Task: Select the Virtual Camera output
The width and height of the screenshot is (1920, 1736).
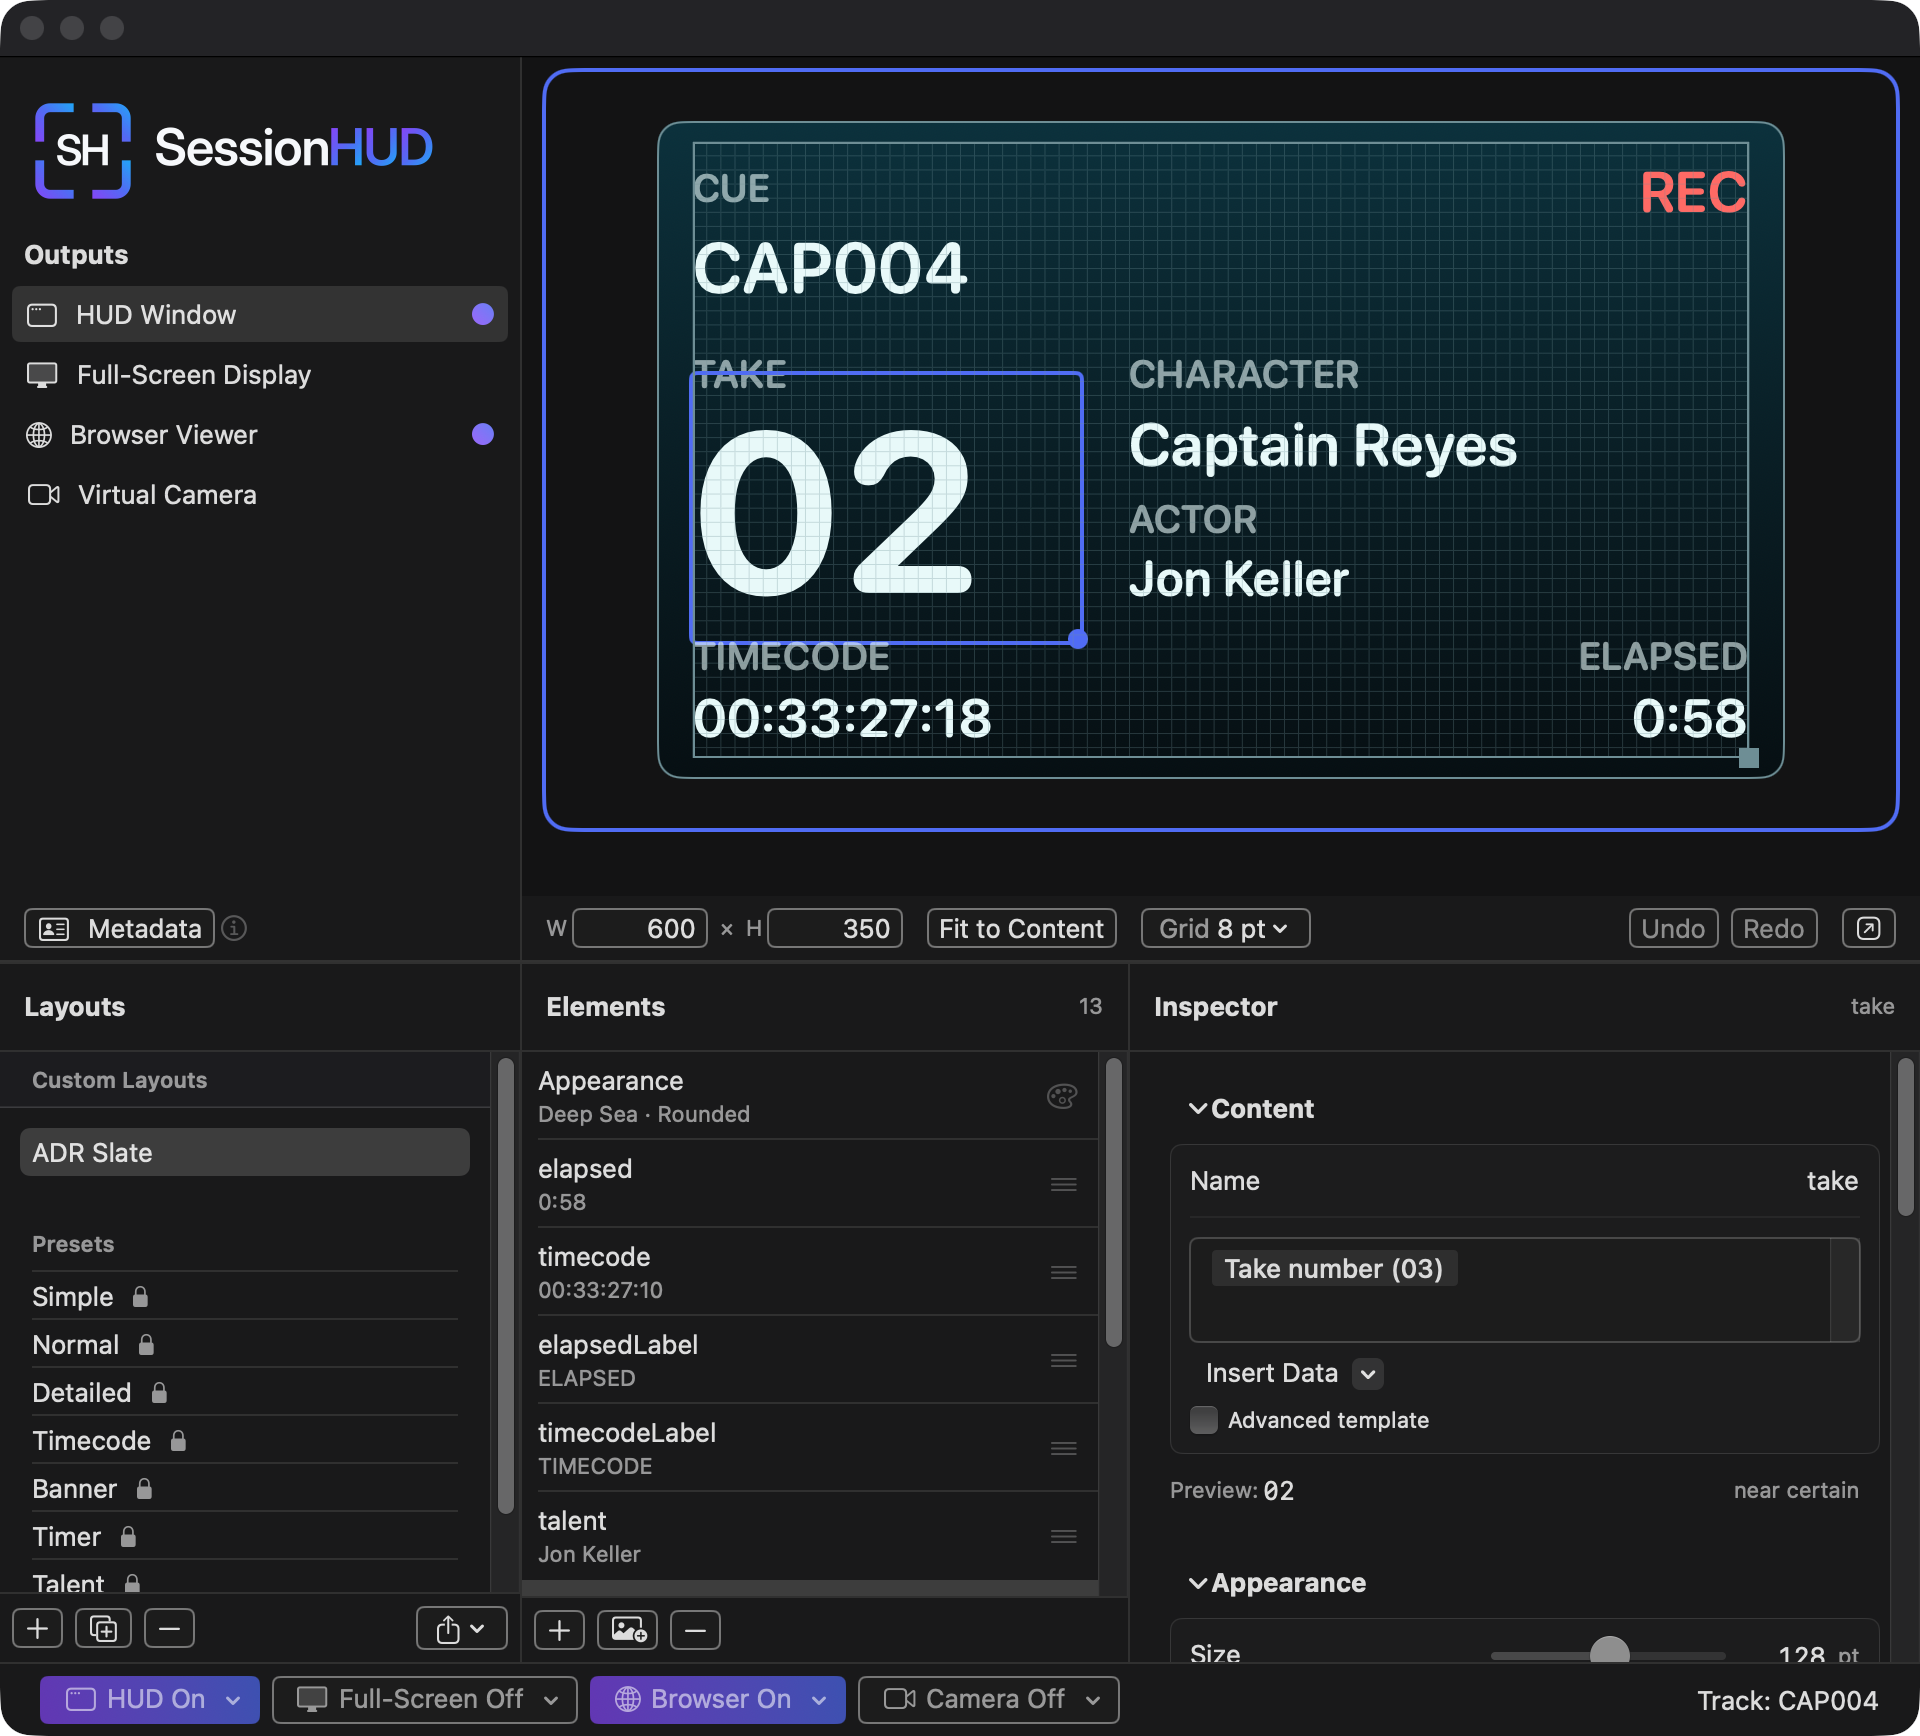Action: click(x=260, y=494)
